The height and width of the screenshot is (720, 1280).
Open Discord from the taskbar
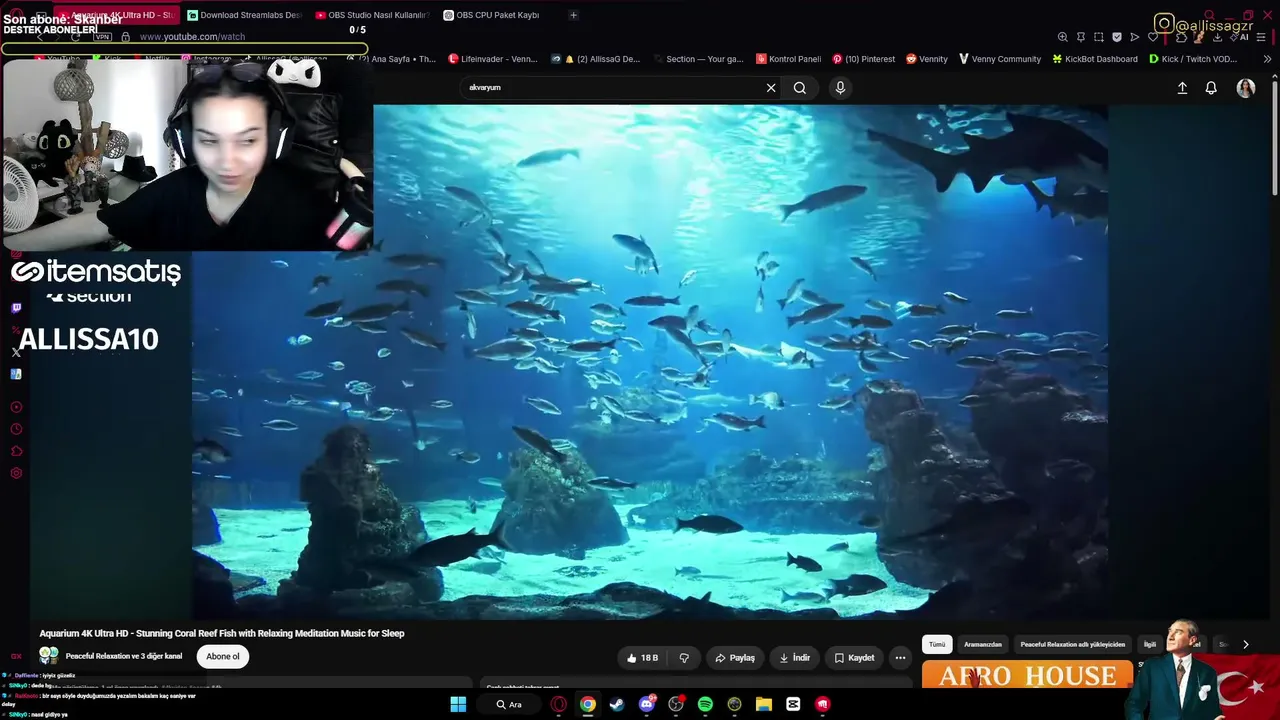[647, 704]
